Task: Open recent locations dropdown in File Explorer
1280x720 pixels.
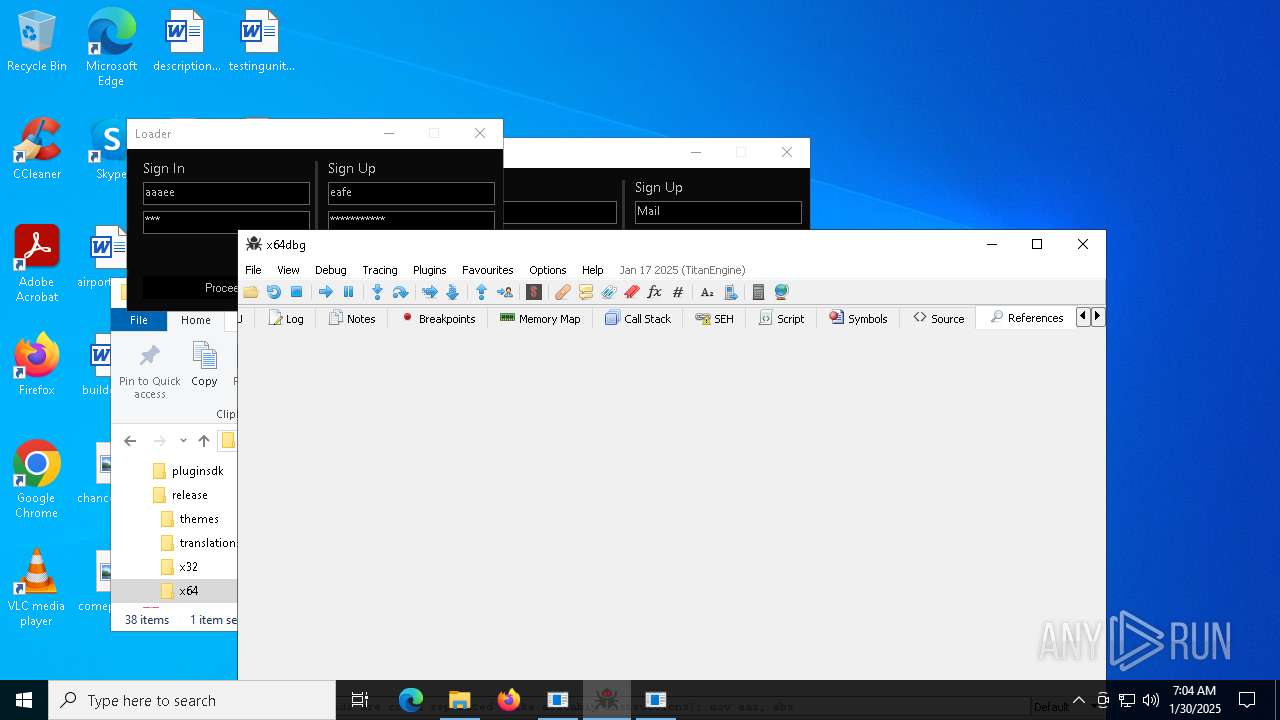Action: [183, 441]
